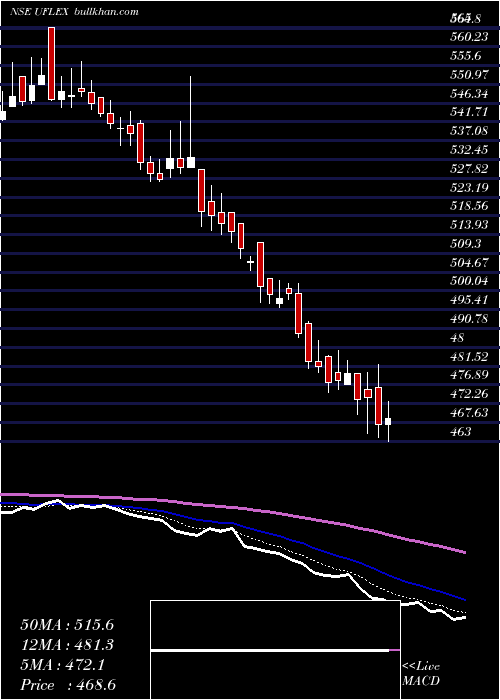Click the 476.89 price axis label
The width and height of the screenshot is (500, 700).
[x=468, y=376]
